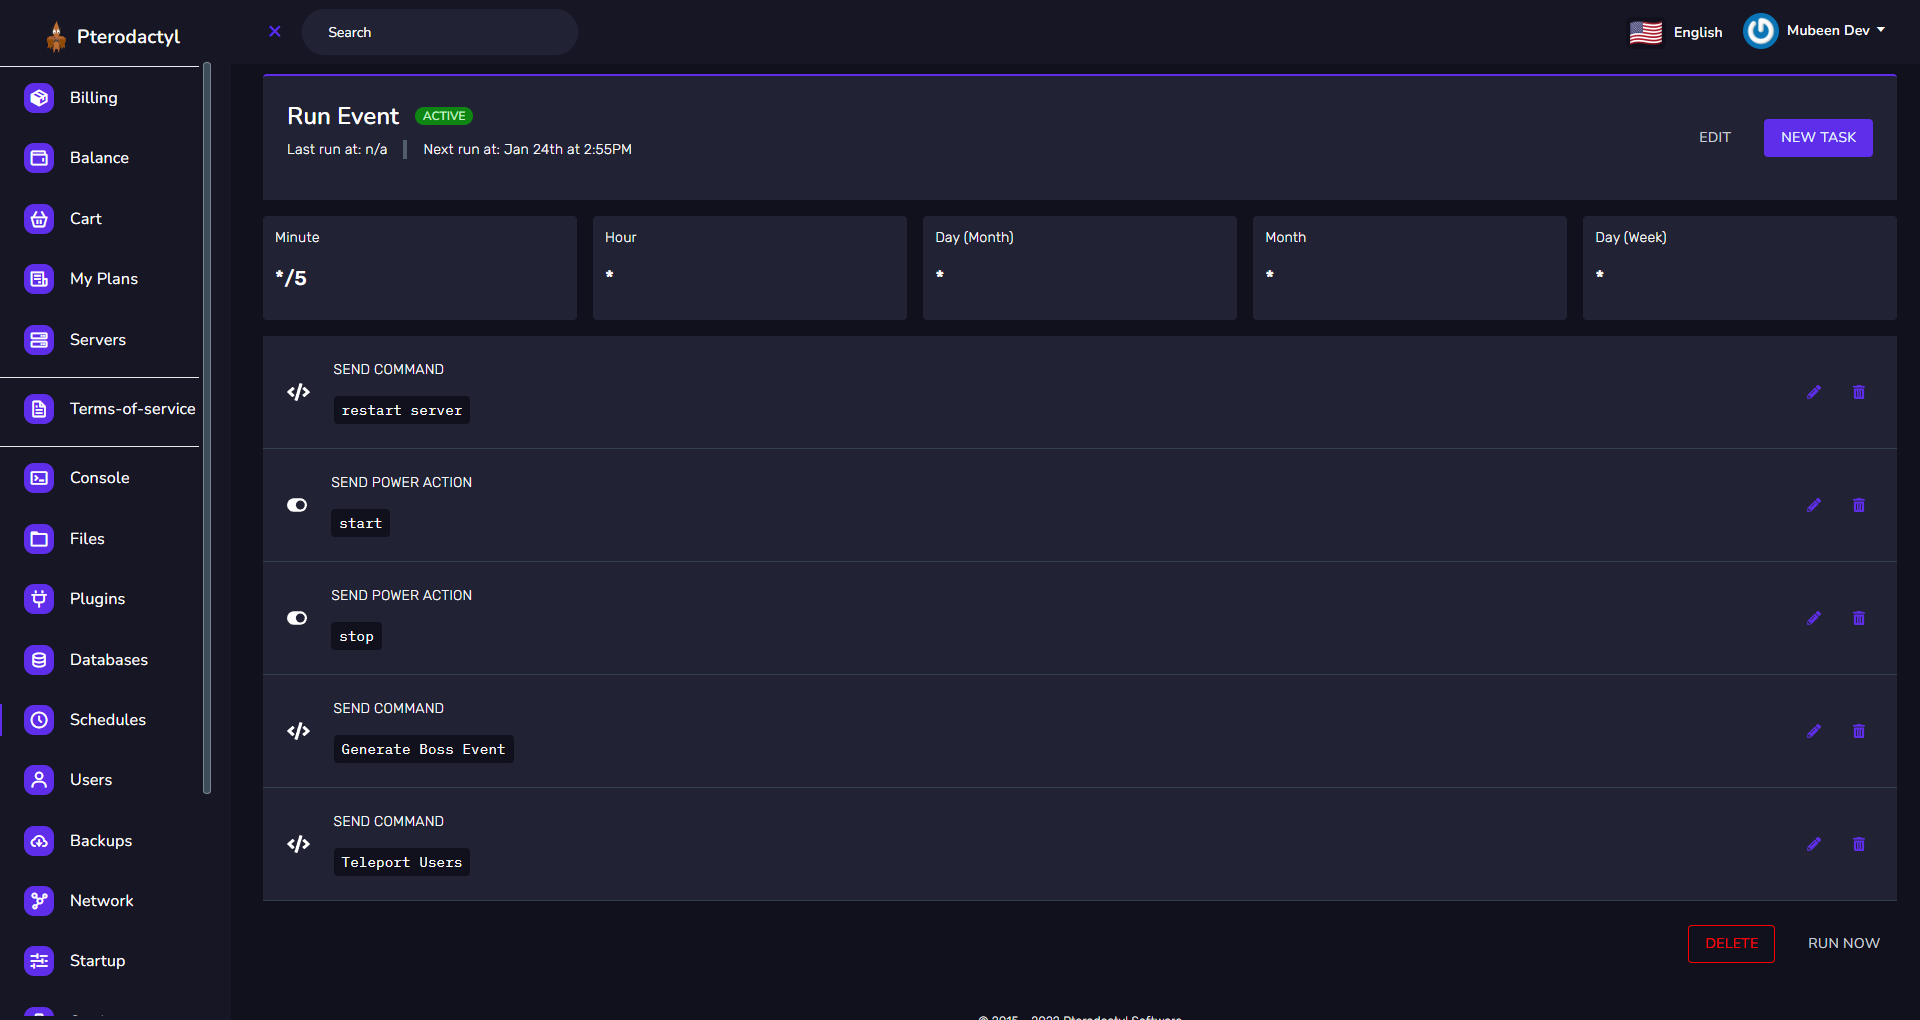Click the toggle icon on stop power action
The image size is (1920, 1020).
[x=297, y=618]
